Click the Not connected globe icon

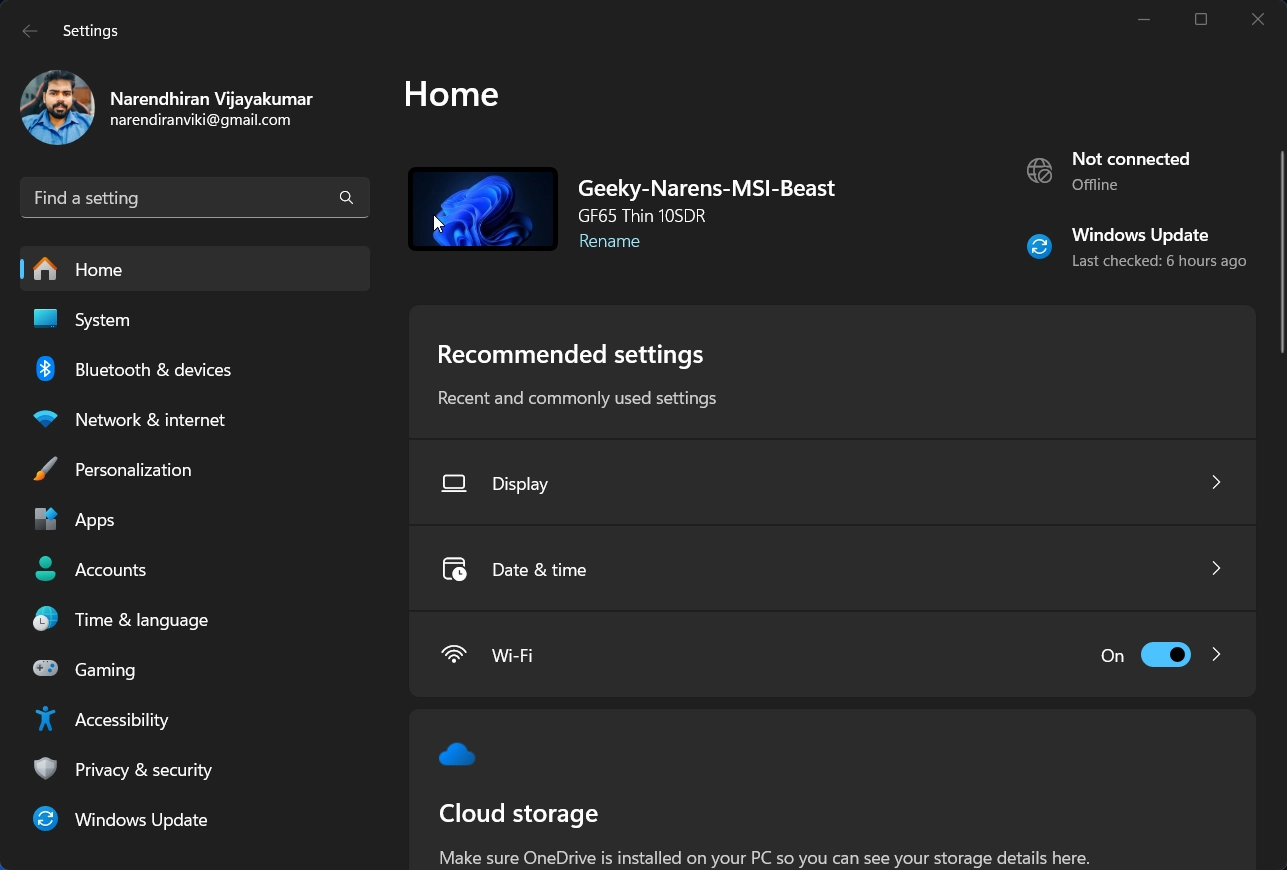[1040, 171]
